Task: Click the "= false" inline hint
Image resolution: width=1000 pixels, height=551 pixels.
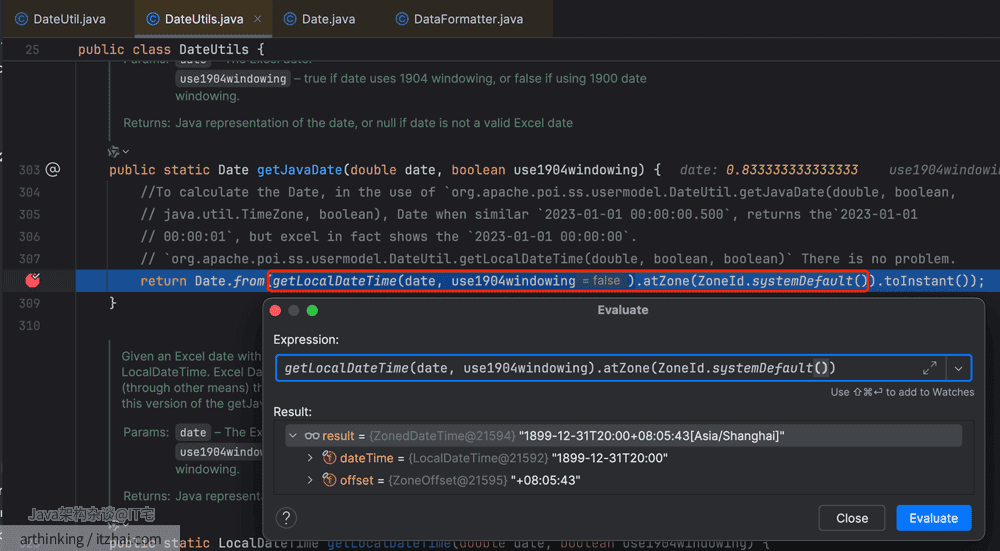Action: point(601,281)
